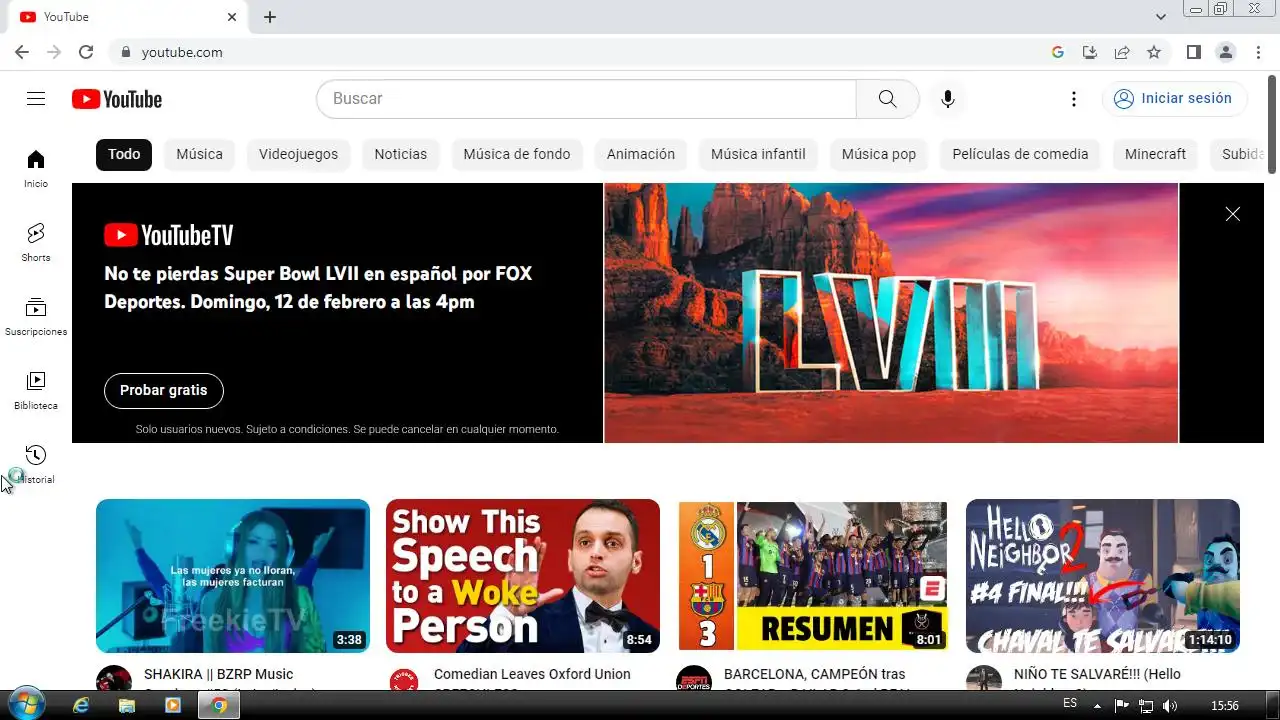This screenshot has width=1280, height=720.
Task: Open the hamburger guide menu
Action: click(36, 98)
